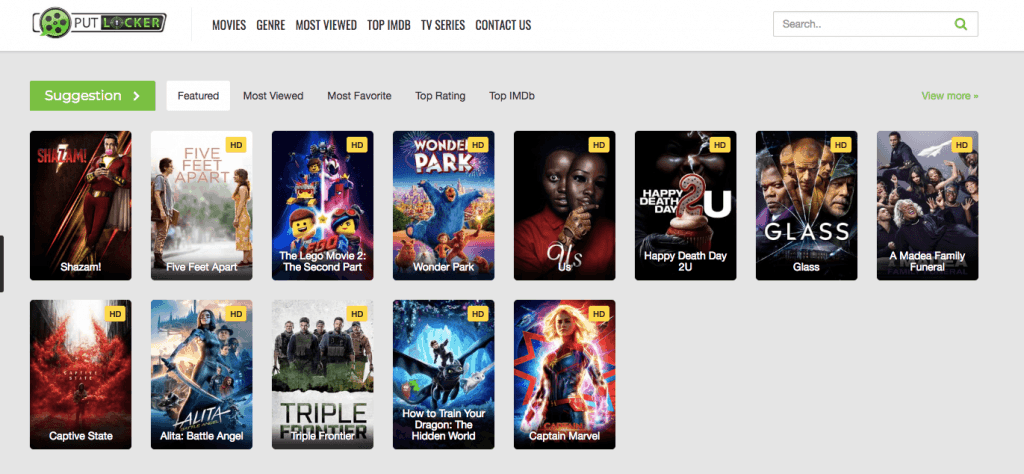Focus the Search text field
This screenshot has height=474, width=1024.
[x=860, y=24]
